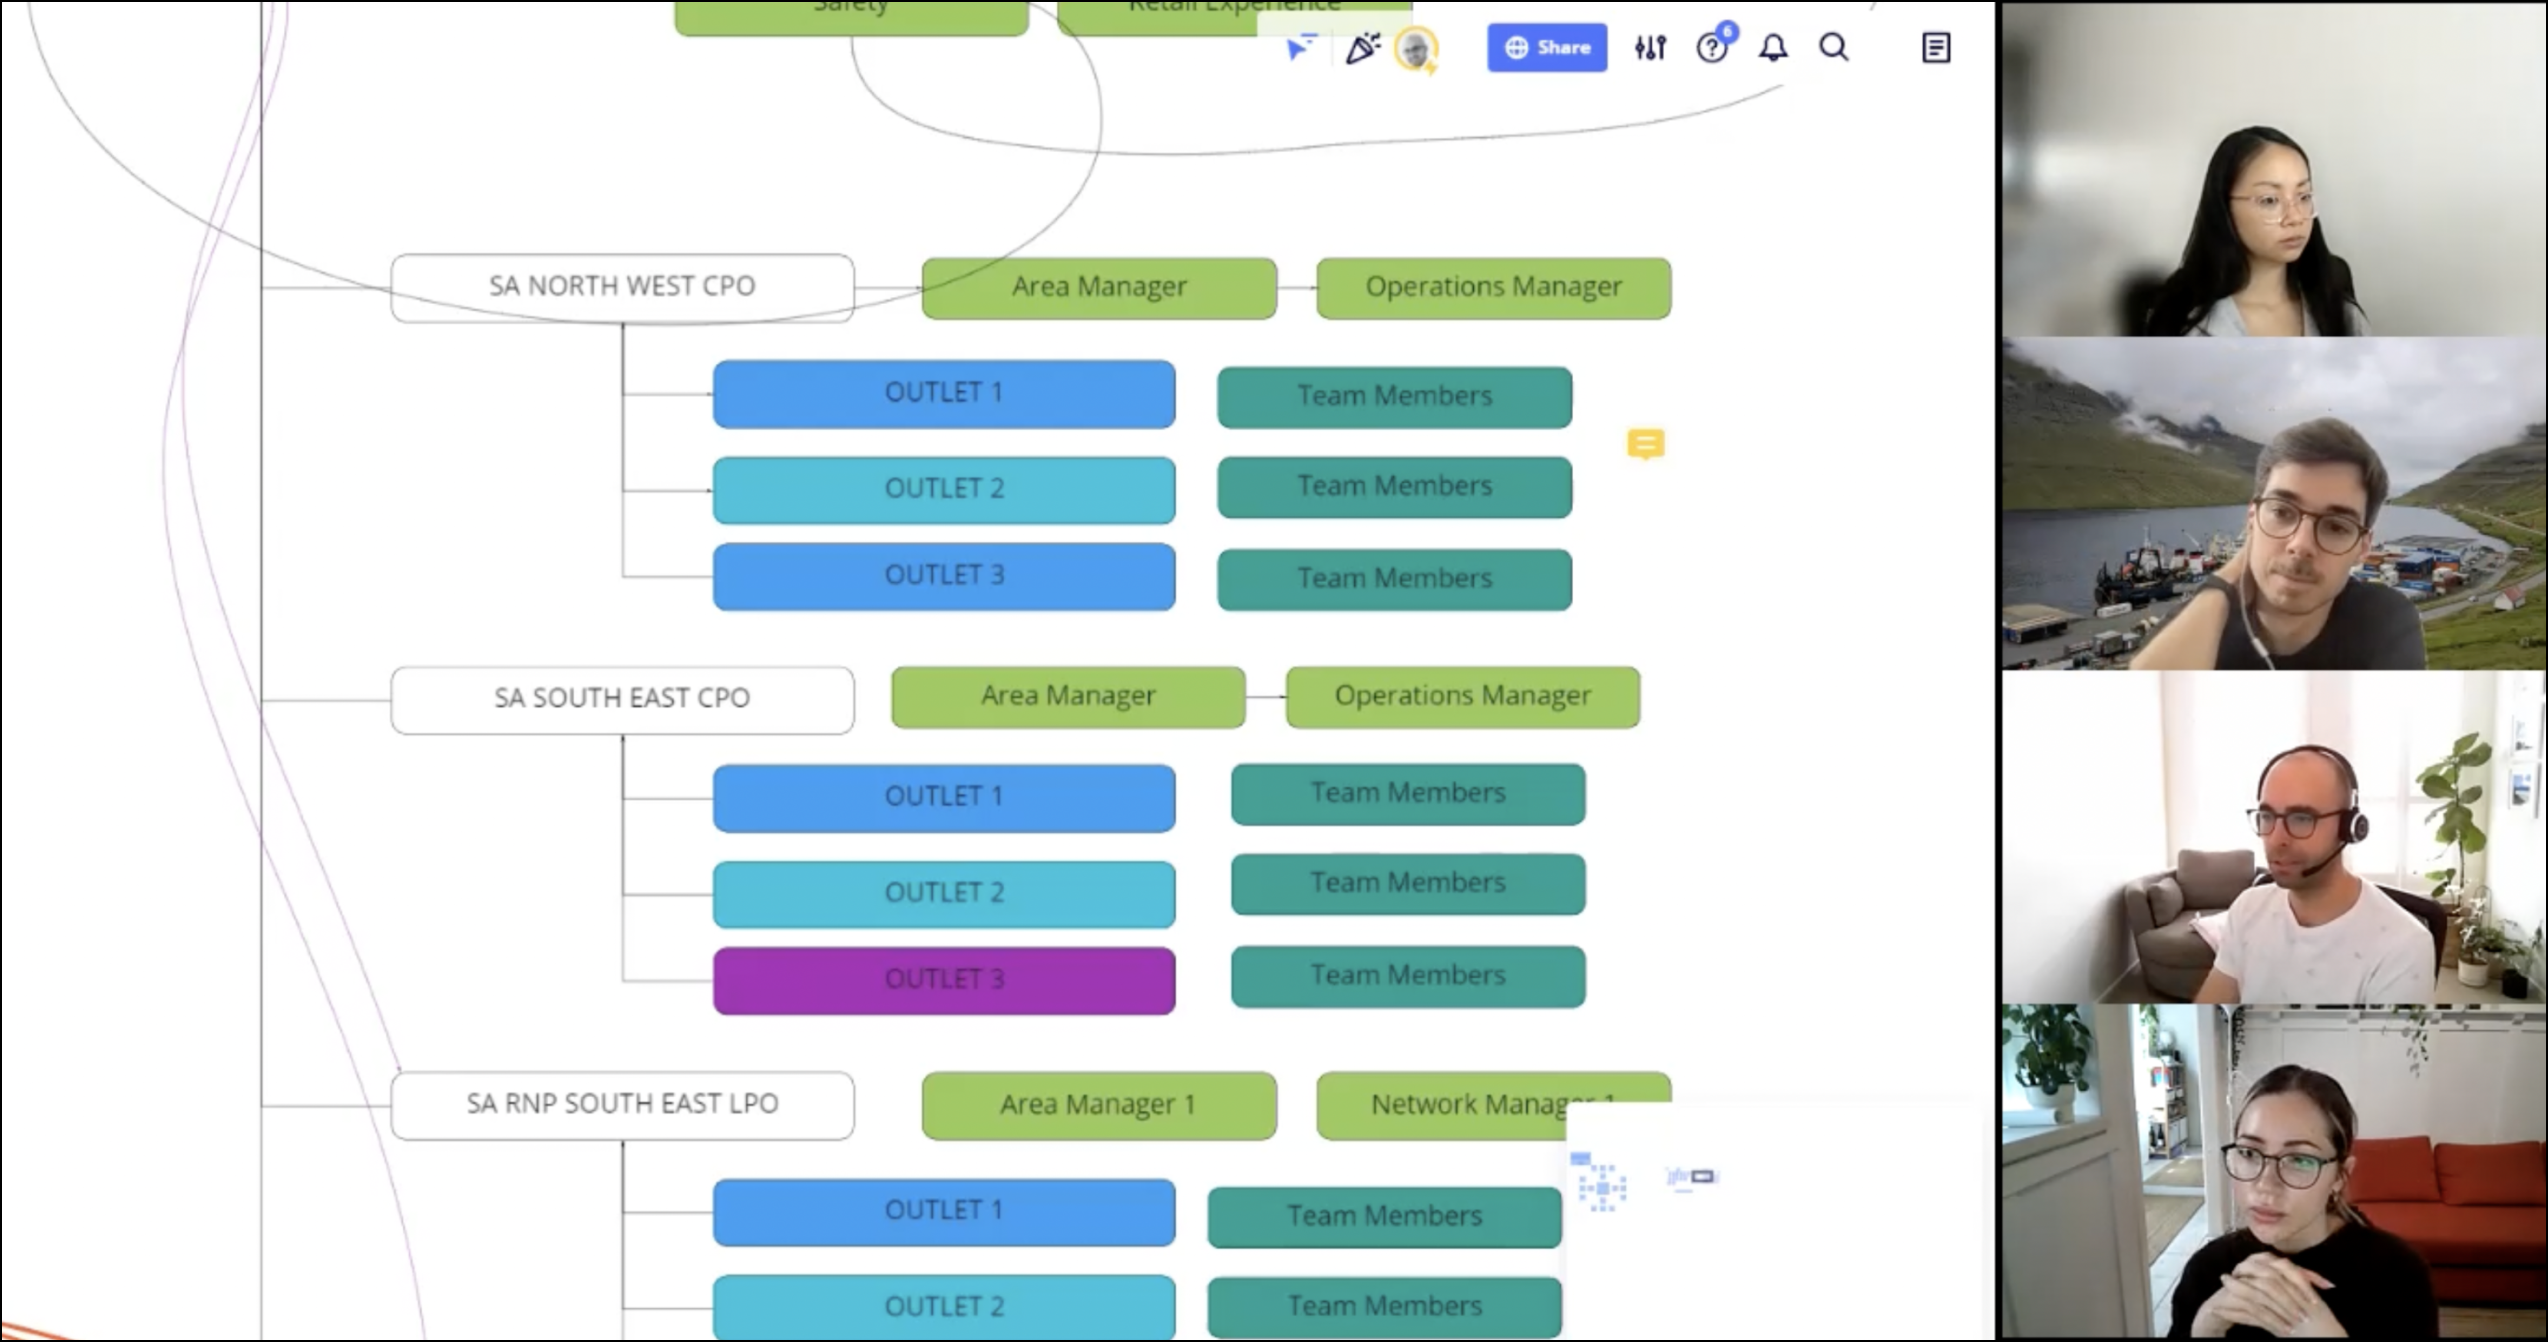
Task: Click the video tile of man with headset
Action: (x=2272, y=838)
